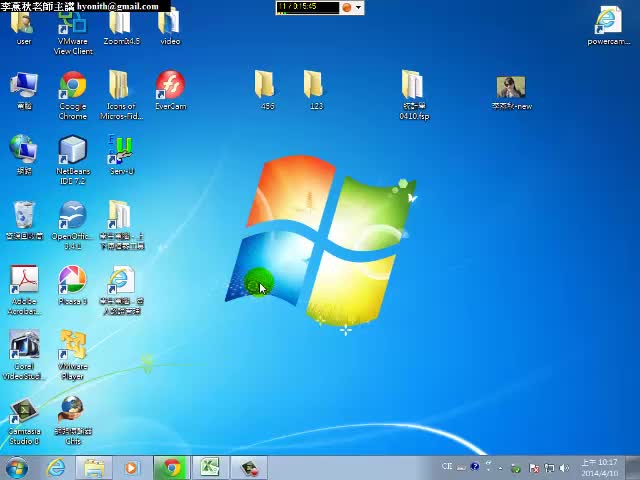
Task: Select the ZoomIt4.5 folder icon
Action: tap(121, 29)
